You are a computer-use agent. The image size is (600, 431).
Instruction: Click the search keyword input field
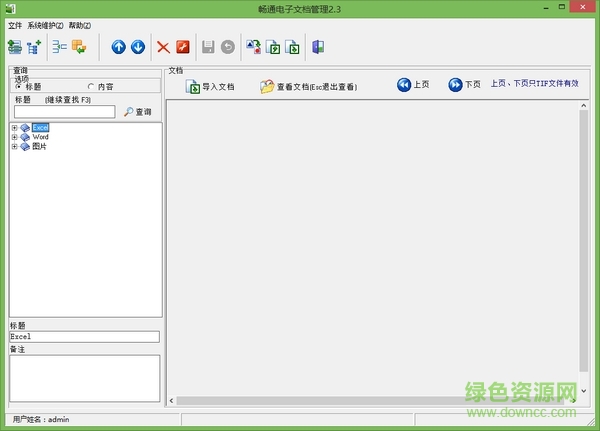[x=64, y=112]
